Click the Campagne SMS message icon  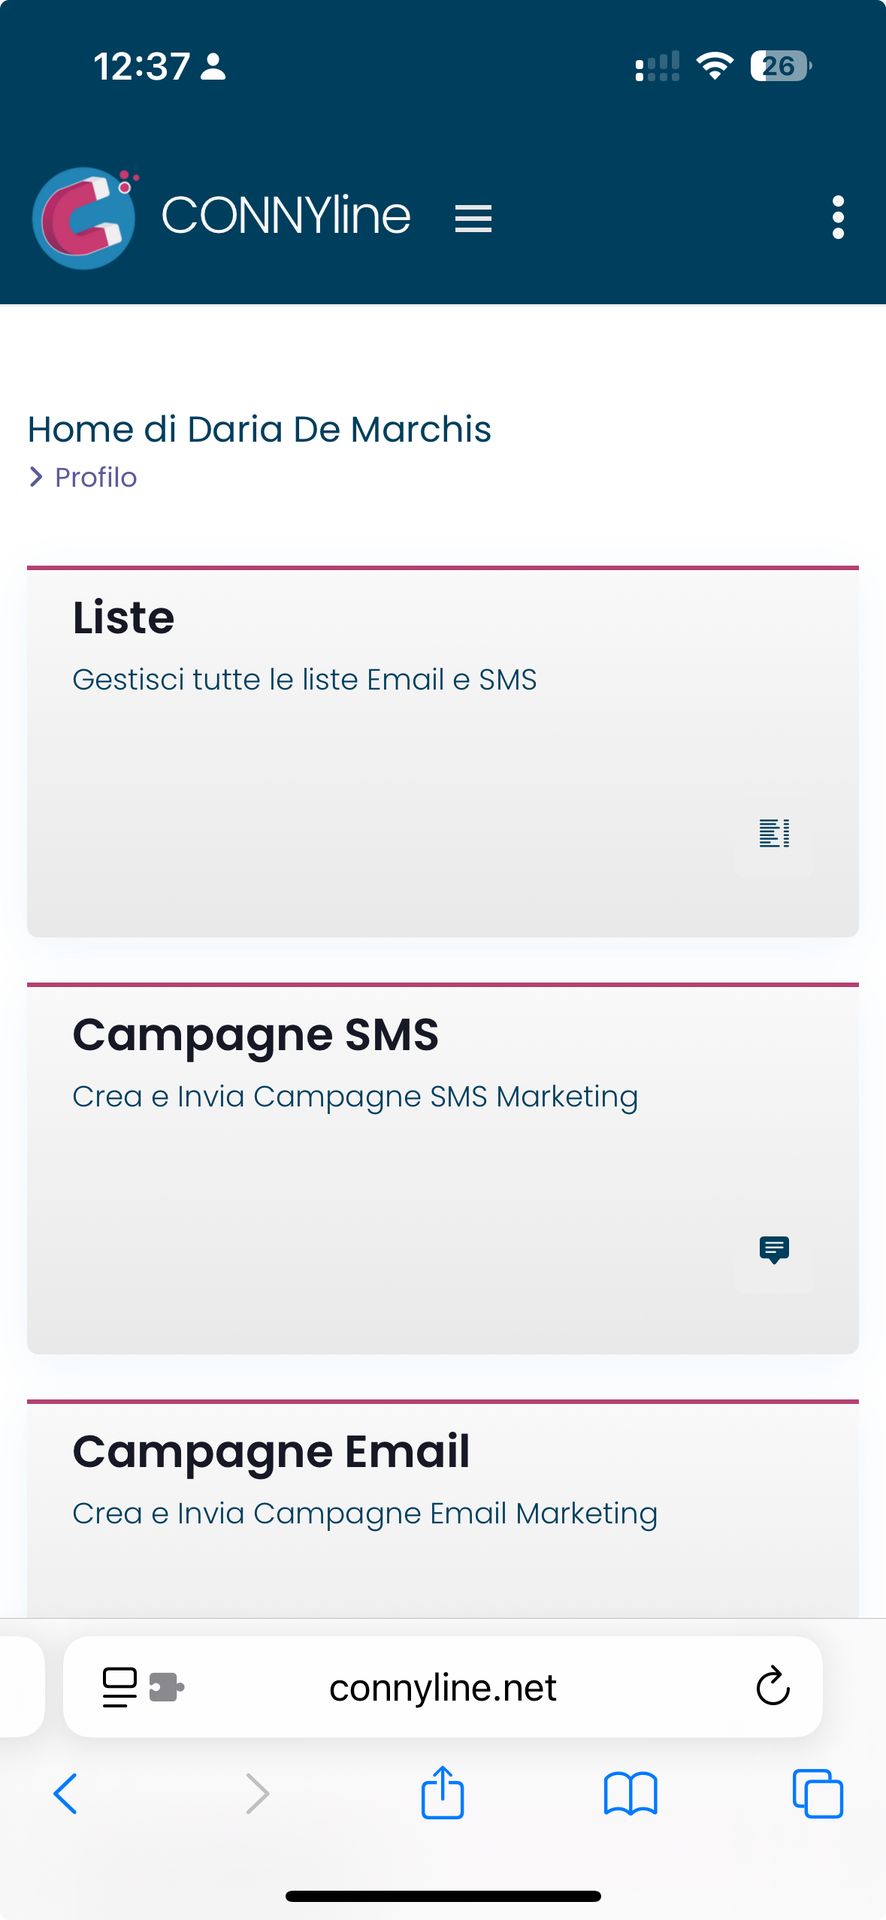tap(774, 1250)
